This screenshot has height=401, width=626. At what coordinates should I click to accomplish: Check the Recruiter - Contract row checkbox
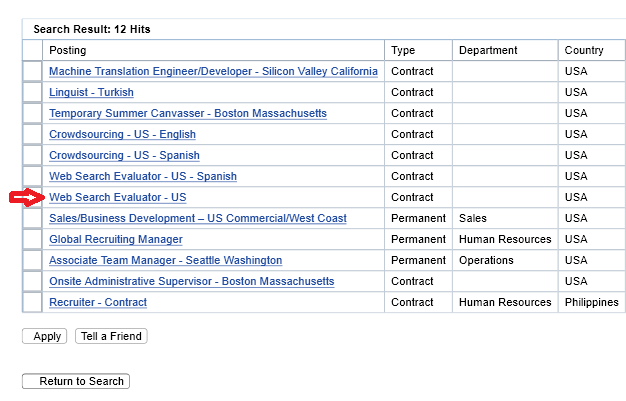click(33, 302)
